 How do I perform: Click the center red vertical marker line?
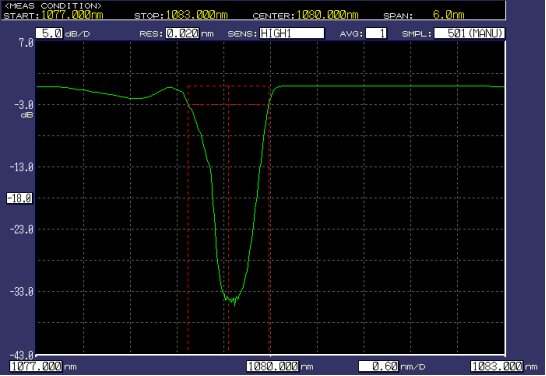(228, 219)
